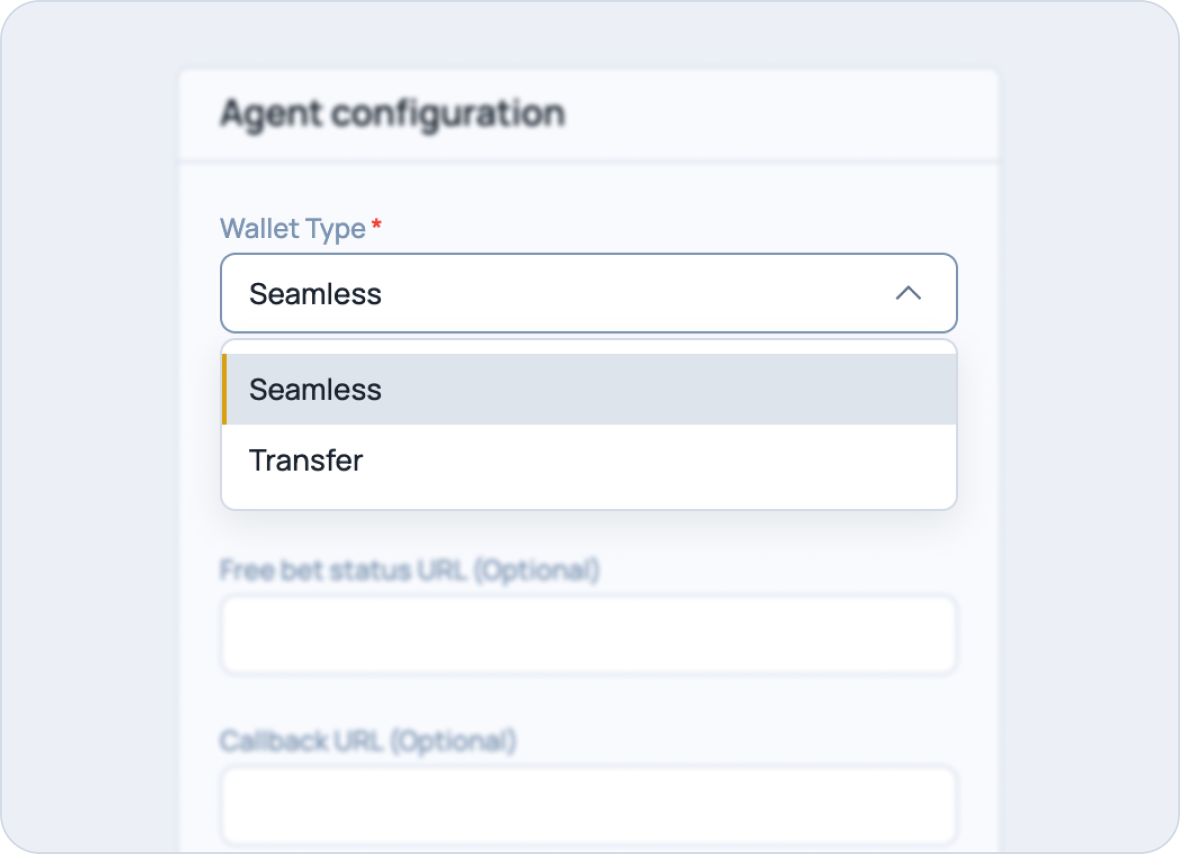Click the Agent configuration card header bar

(588, 114)
